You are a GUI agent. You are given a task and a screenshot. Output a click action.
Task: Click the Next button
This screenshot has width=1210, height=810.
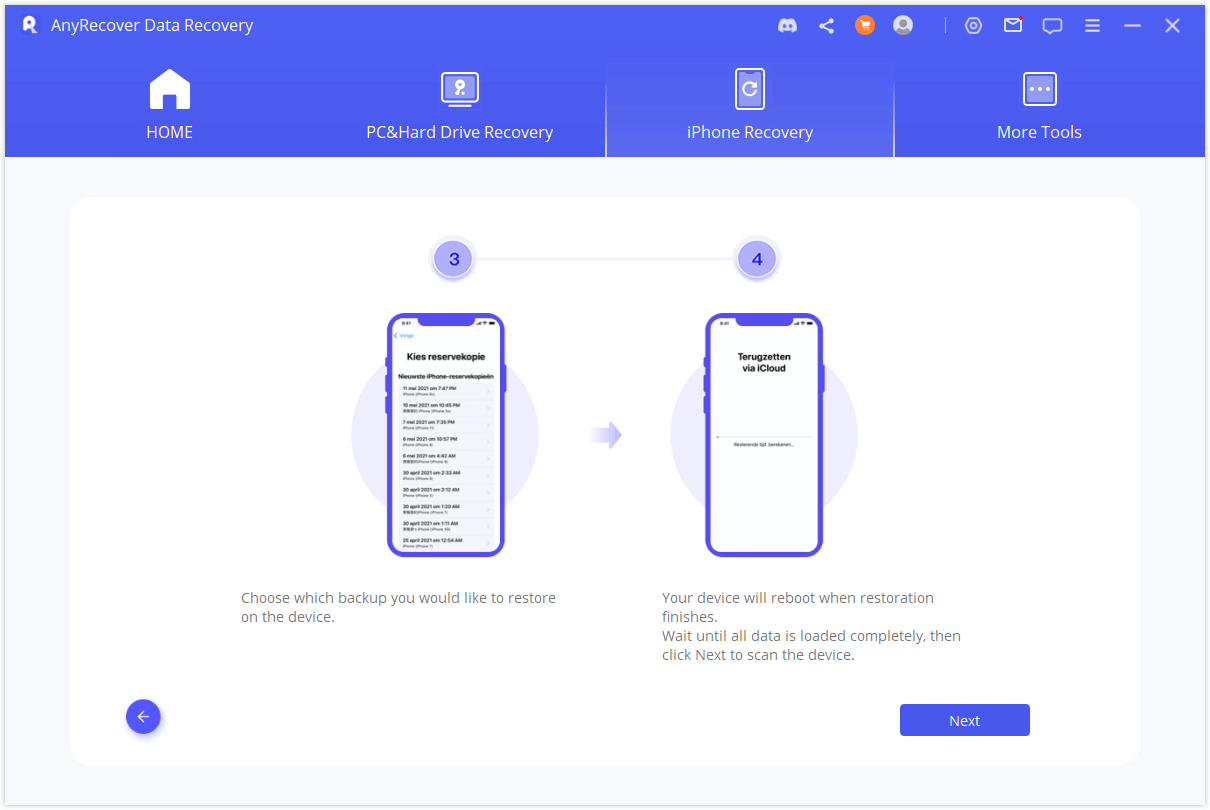click(964, 720)
